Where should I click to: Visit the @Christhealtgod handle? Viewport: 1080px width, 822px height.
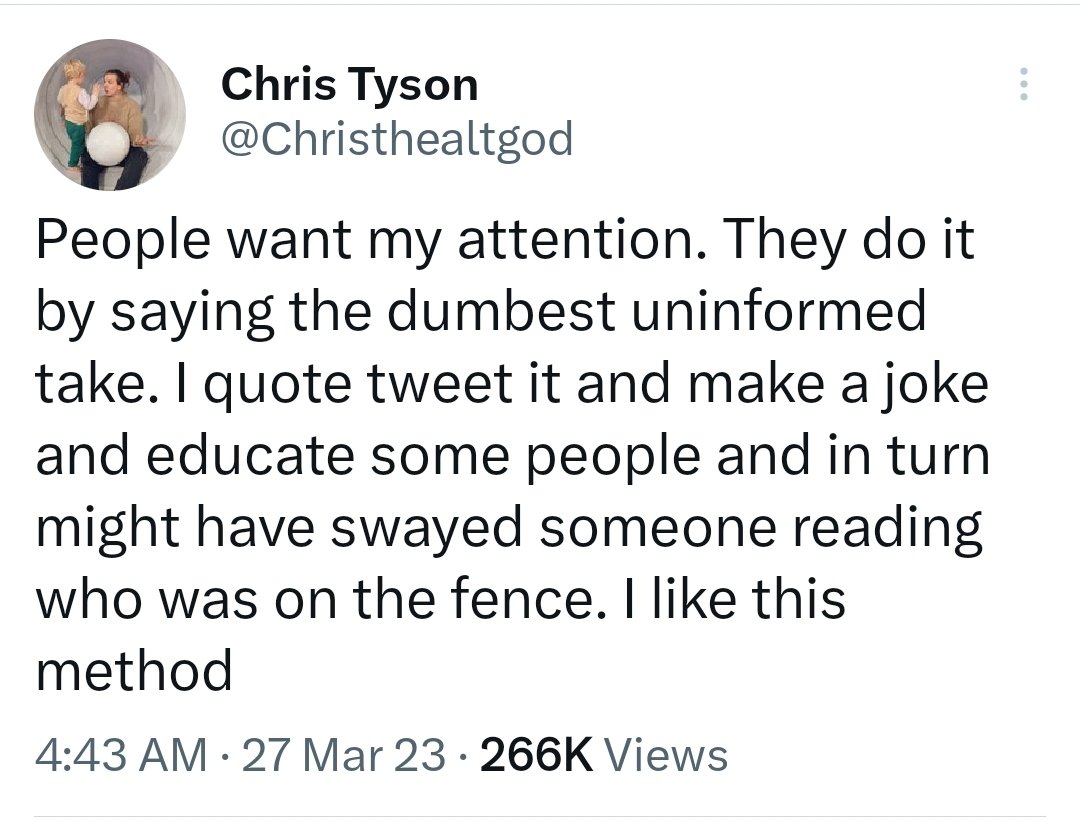(397, 138)
